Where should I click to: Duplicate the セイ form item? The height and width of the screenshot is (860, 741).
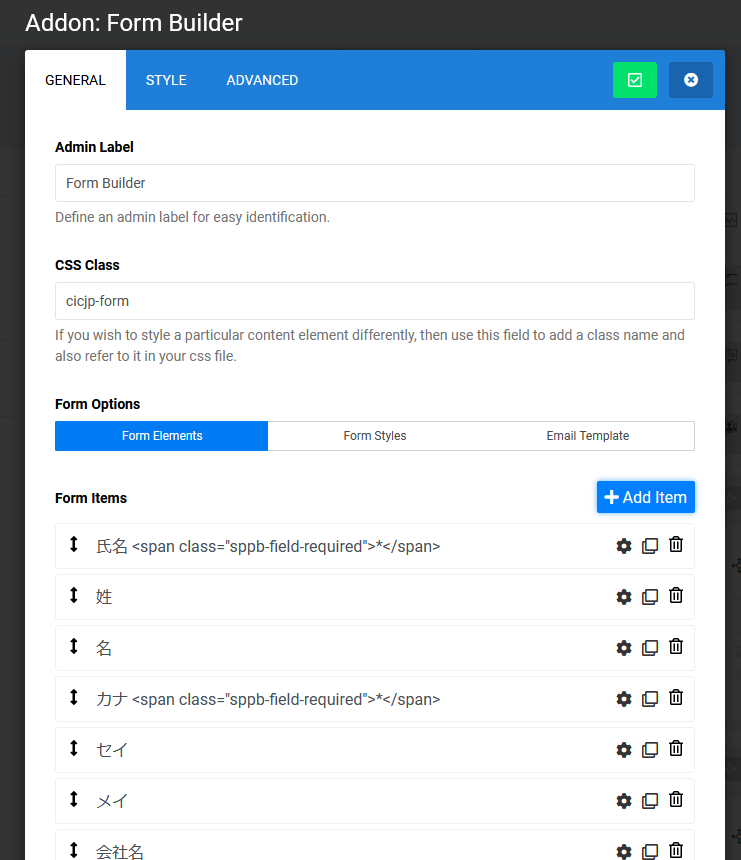[650, 749]
